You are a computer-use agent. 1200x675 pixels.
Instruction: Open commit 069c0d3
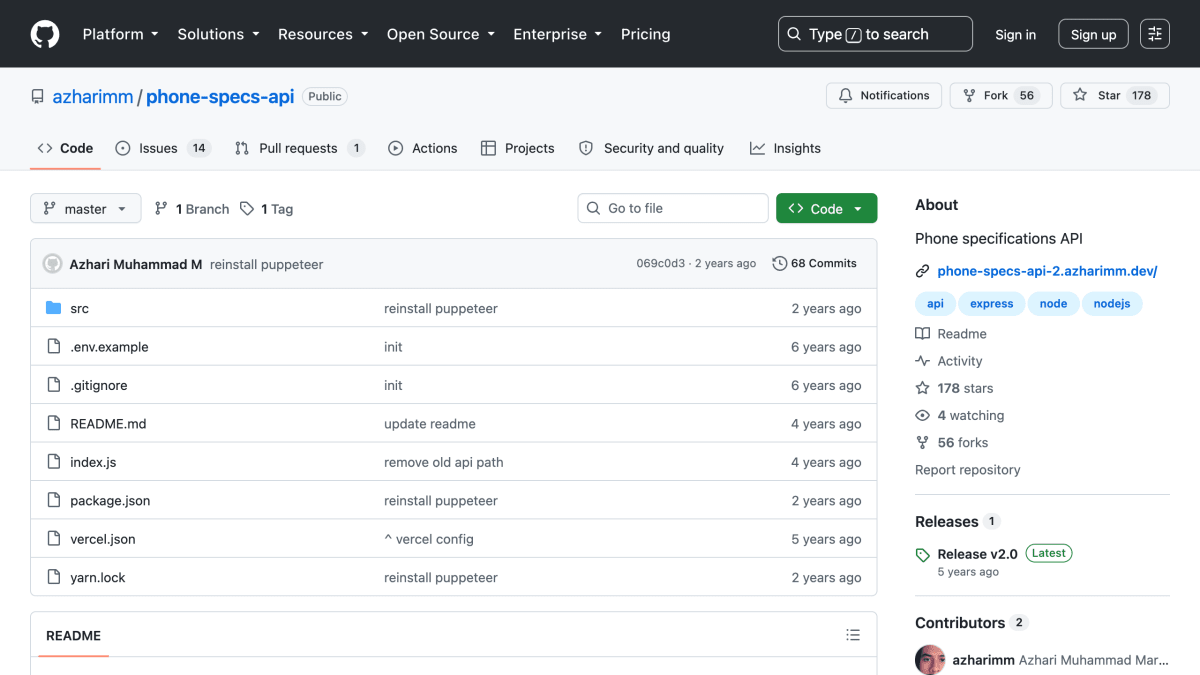661,264
